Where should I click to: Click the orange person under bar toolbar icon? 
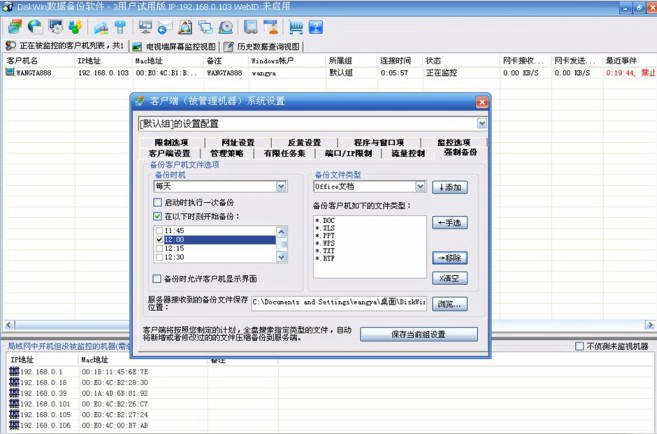click(271, 27)
